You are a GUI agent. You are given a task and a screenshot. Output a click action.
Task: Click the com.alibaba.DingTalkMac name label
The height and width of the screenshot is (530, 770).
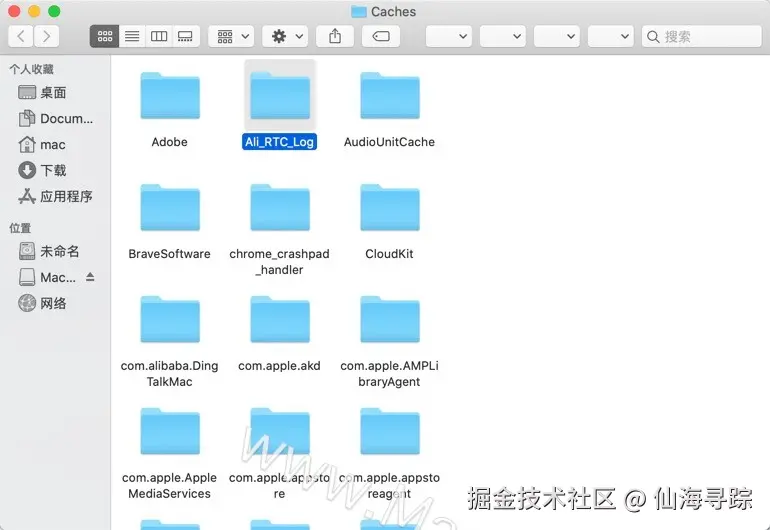169,374
